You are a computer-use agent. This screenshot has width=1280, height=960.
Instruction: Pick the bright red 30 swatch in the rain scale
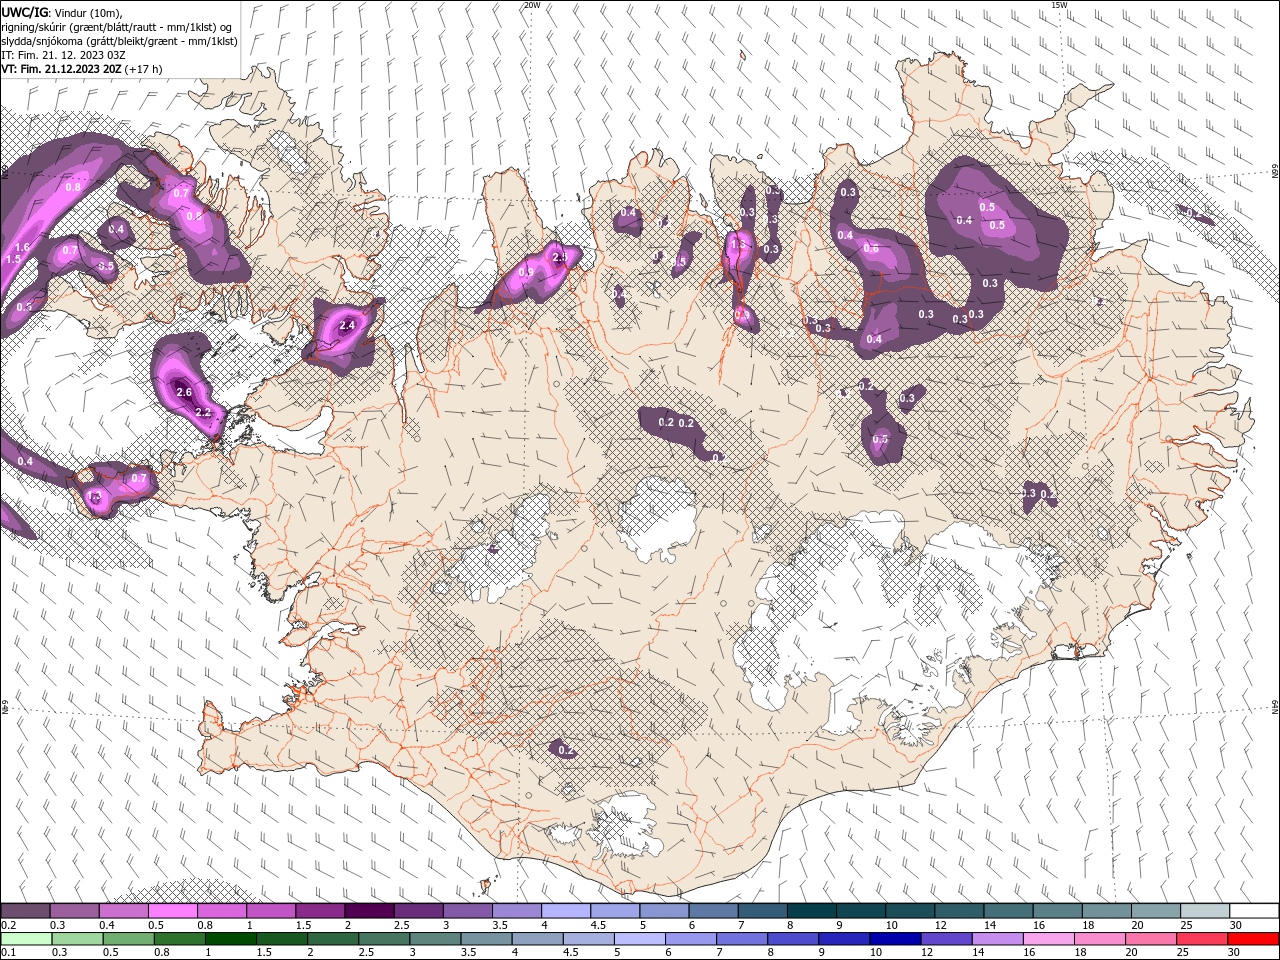[1254, 939]
